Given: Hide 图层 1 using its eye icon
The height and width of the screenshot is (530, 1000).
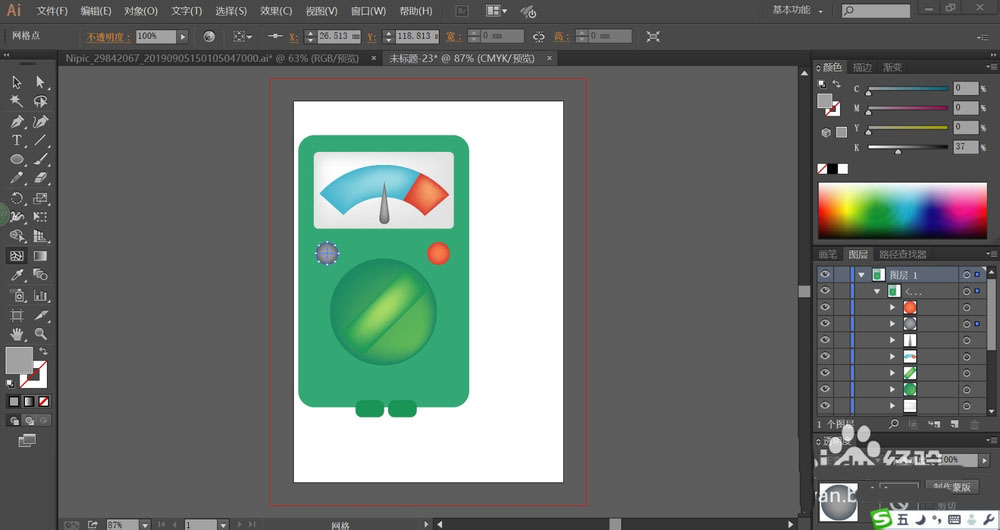Looking at the screenshot, I should tap(825, 275).
